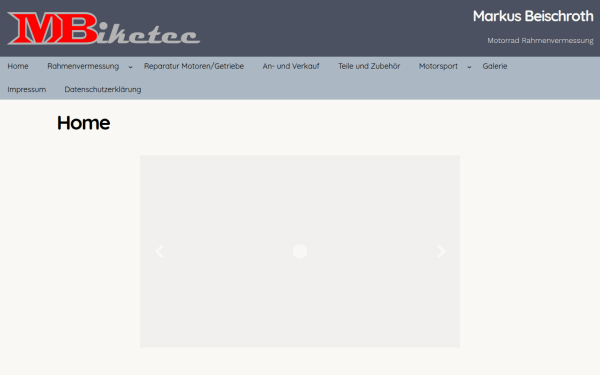Image resolution: width=600 pixels, height=375 pixels.
Task: Click the Home page heading
Action: tap(83, 123)
